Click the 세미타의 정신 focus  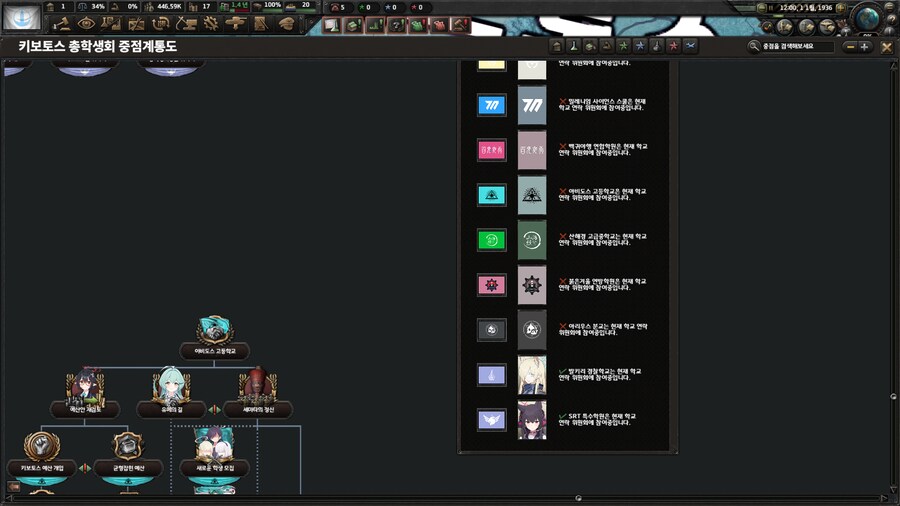[256, 387]
